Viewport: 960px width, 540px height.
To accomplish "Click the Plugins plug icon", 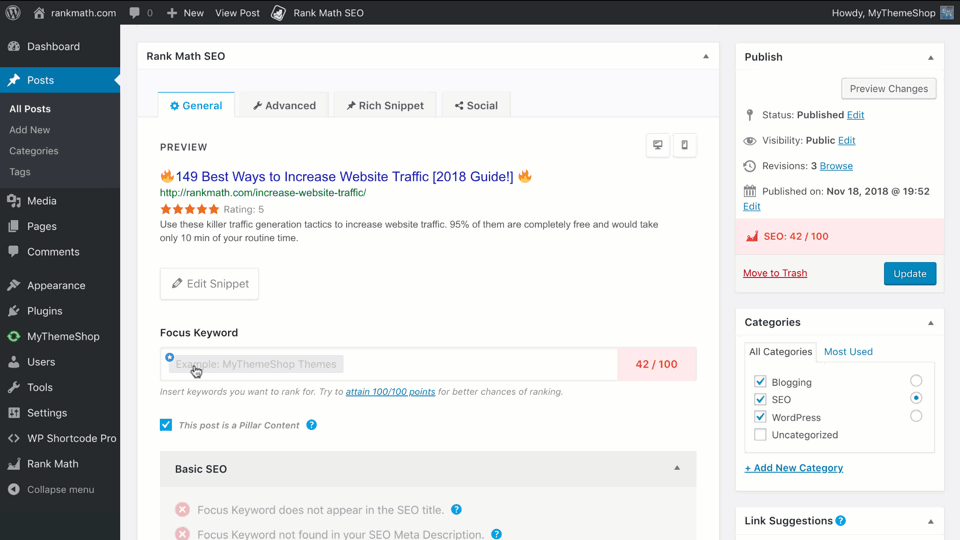I will (13, 311).
